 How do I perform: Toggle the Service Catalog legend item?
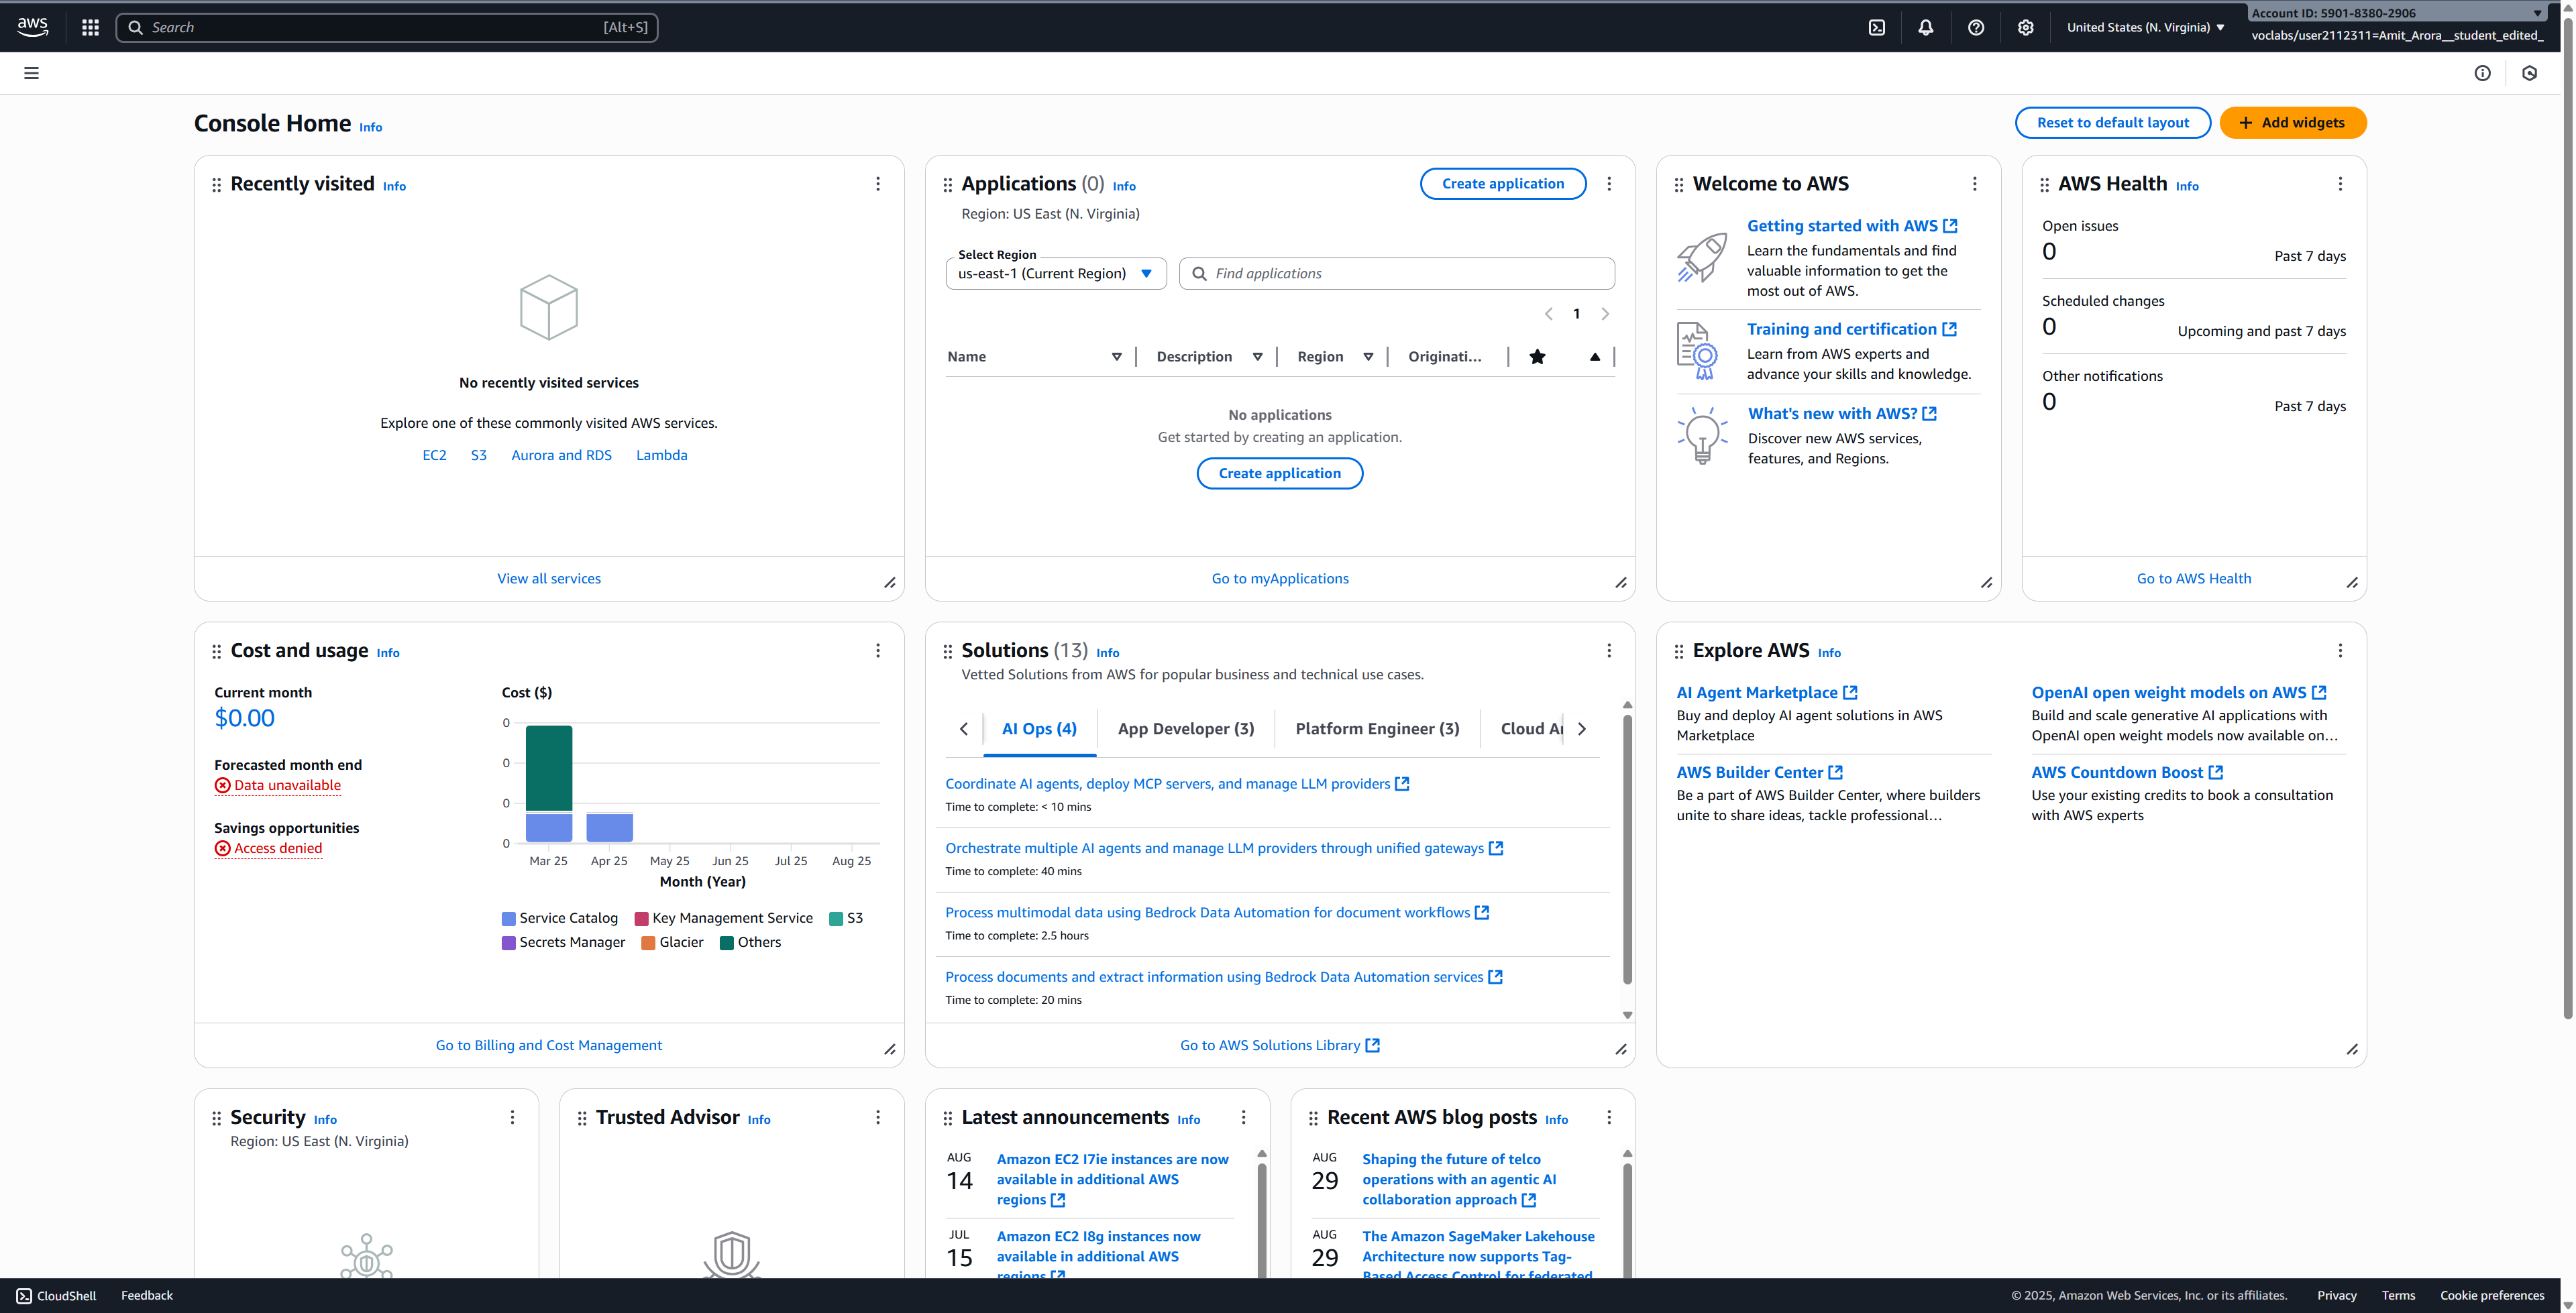point(559,918)
